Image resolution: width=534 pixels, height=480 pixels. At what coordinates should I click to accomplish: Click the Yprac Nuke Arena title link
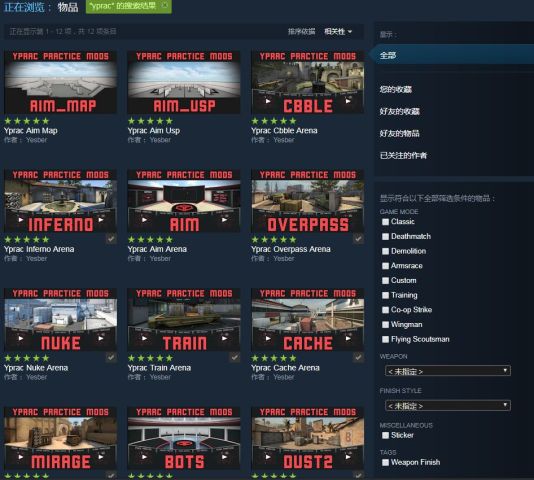(36, 368)
